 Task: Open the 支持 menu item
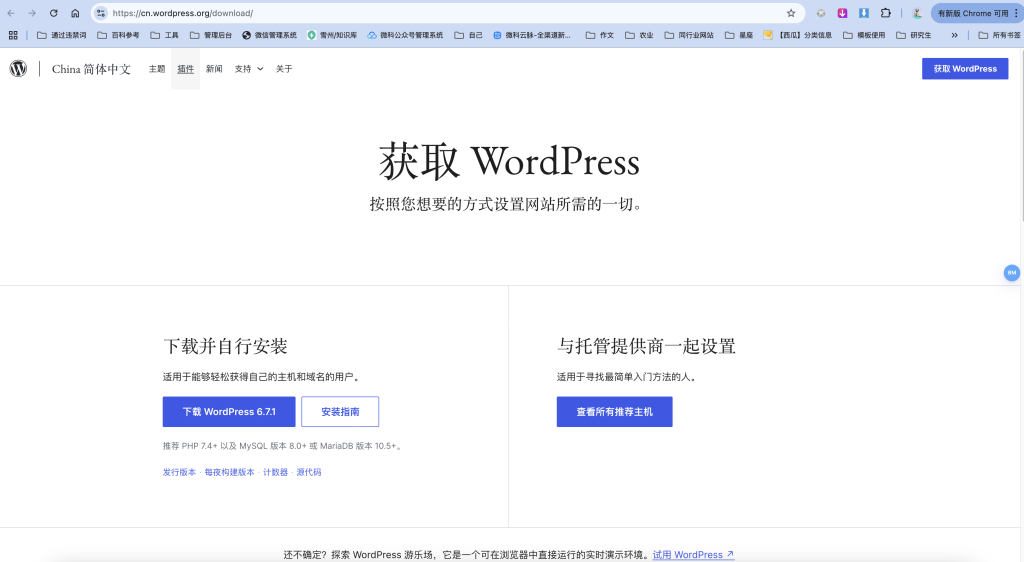(x=243, y=69)
